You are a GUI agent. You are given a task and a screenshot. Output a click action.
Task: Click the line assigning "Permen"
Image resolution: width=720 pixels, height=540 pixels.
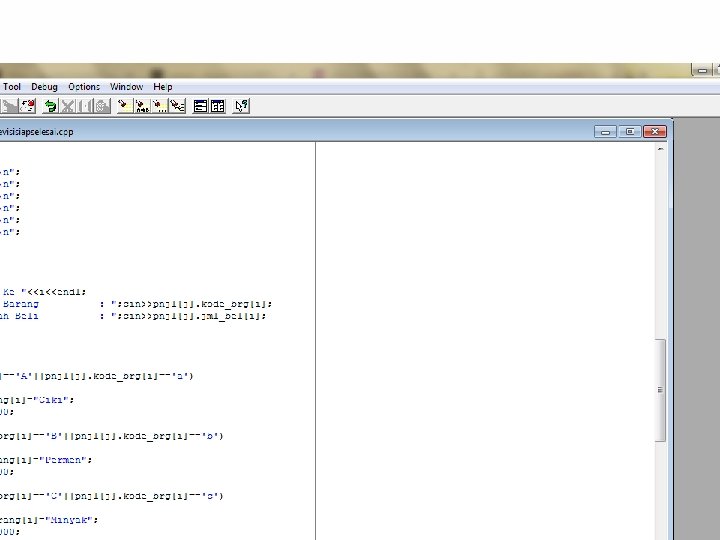click(46, 460)
